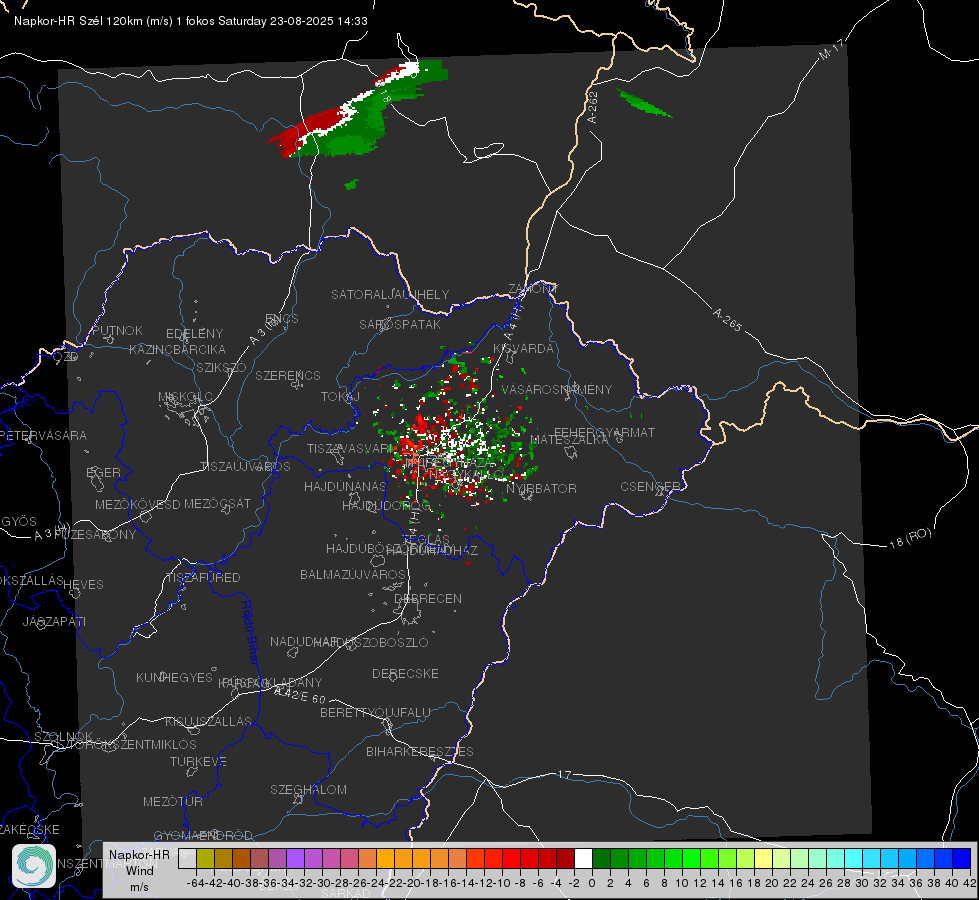
Task: Click the EDELÉNY label
Action: click(194, 334)
